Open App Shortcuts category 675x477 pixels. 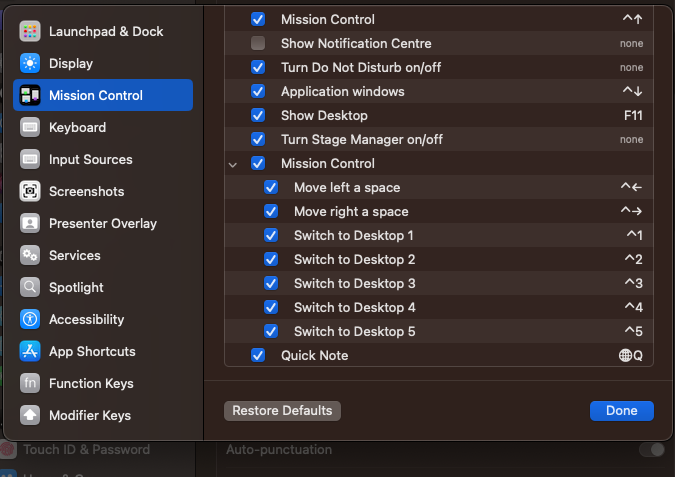click(x=92, y=351)
